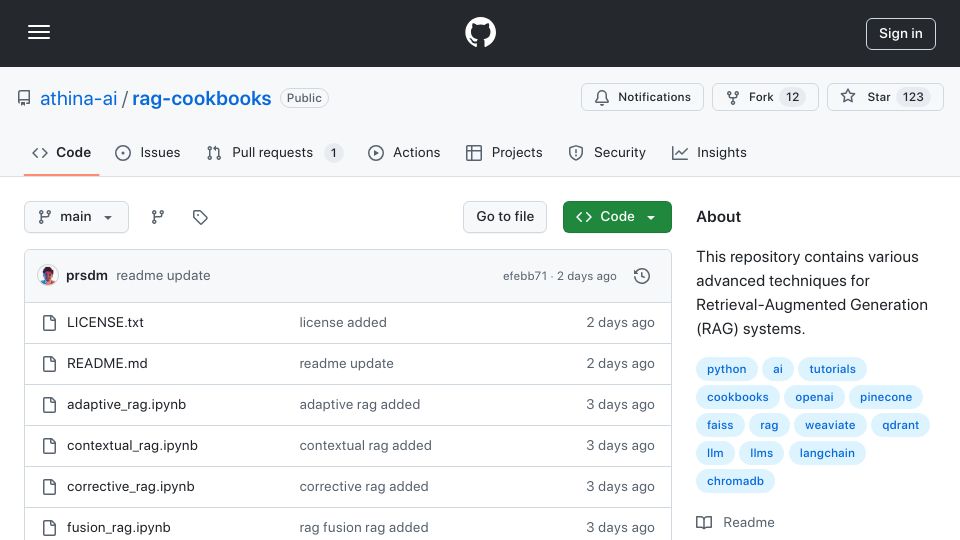960x540 pixels.
Task: Click the file icon beside contextual_rag.ipynb
Action: coord(50,446)
